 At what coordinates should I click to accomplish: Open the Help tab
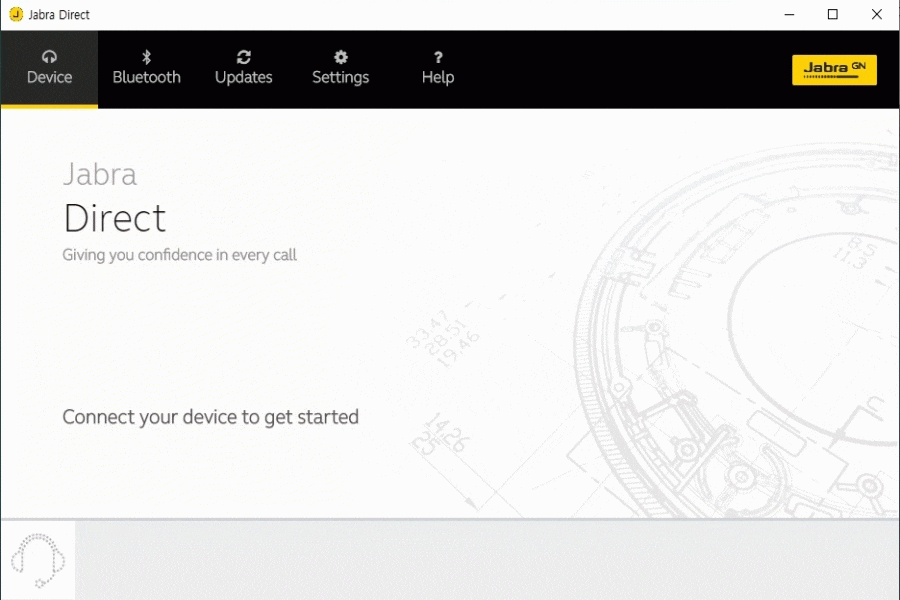[x=437, y=69]
